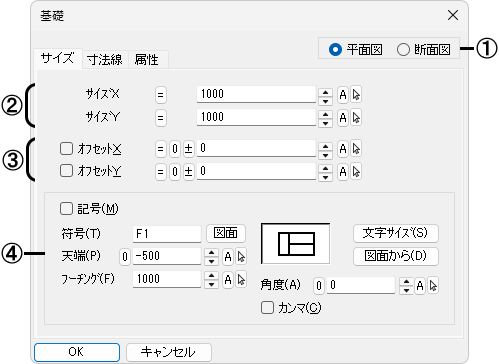Click the A icon beside サイズY field
Image resolution: width=499 pixels, height=364 pixels.
343,118
